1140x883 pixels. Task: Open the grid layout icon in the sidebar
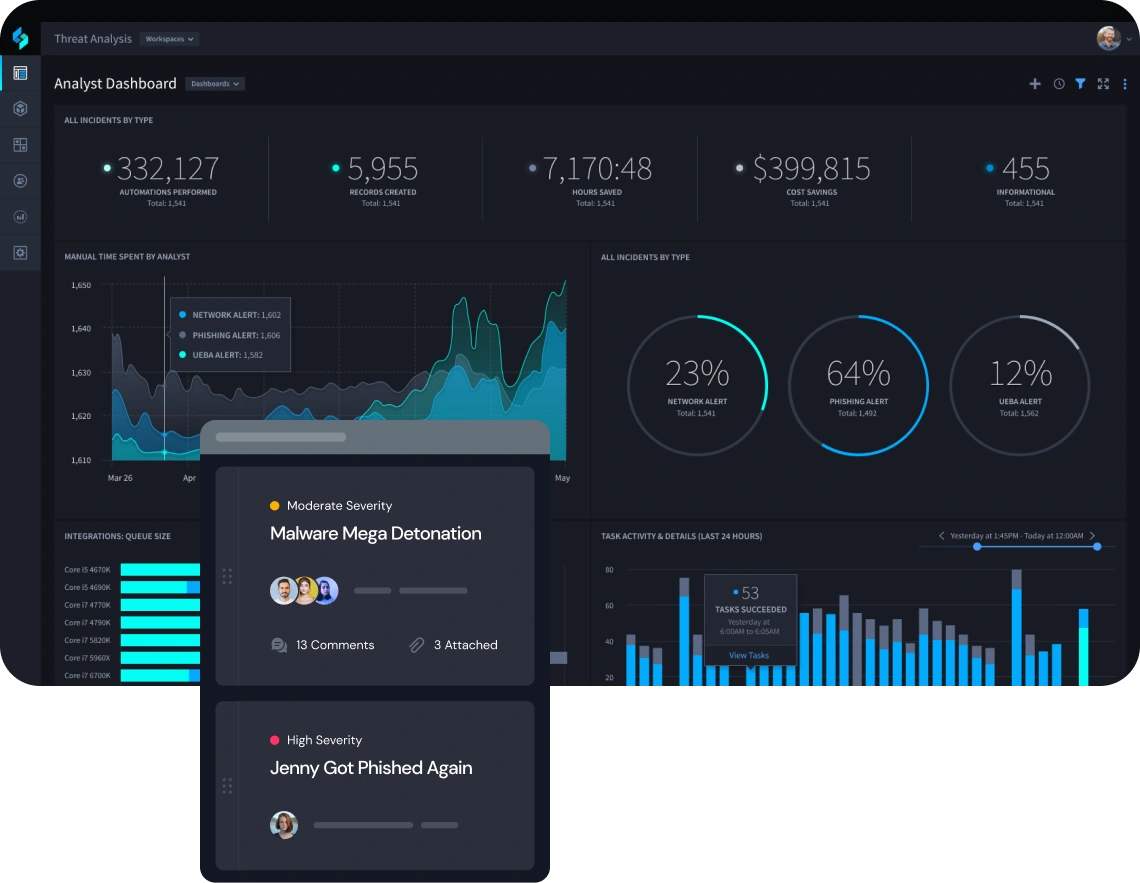coord(20,145)
